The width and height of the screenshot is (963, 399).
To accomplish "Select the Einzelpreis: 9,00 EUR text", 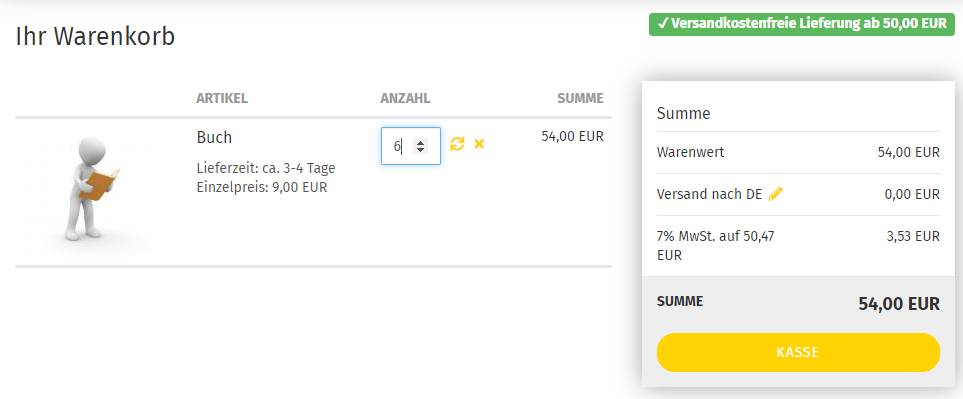I will 262,187.
